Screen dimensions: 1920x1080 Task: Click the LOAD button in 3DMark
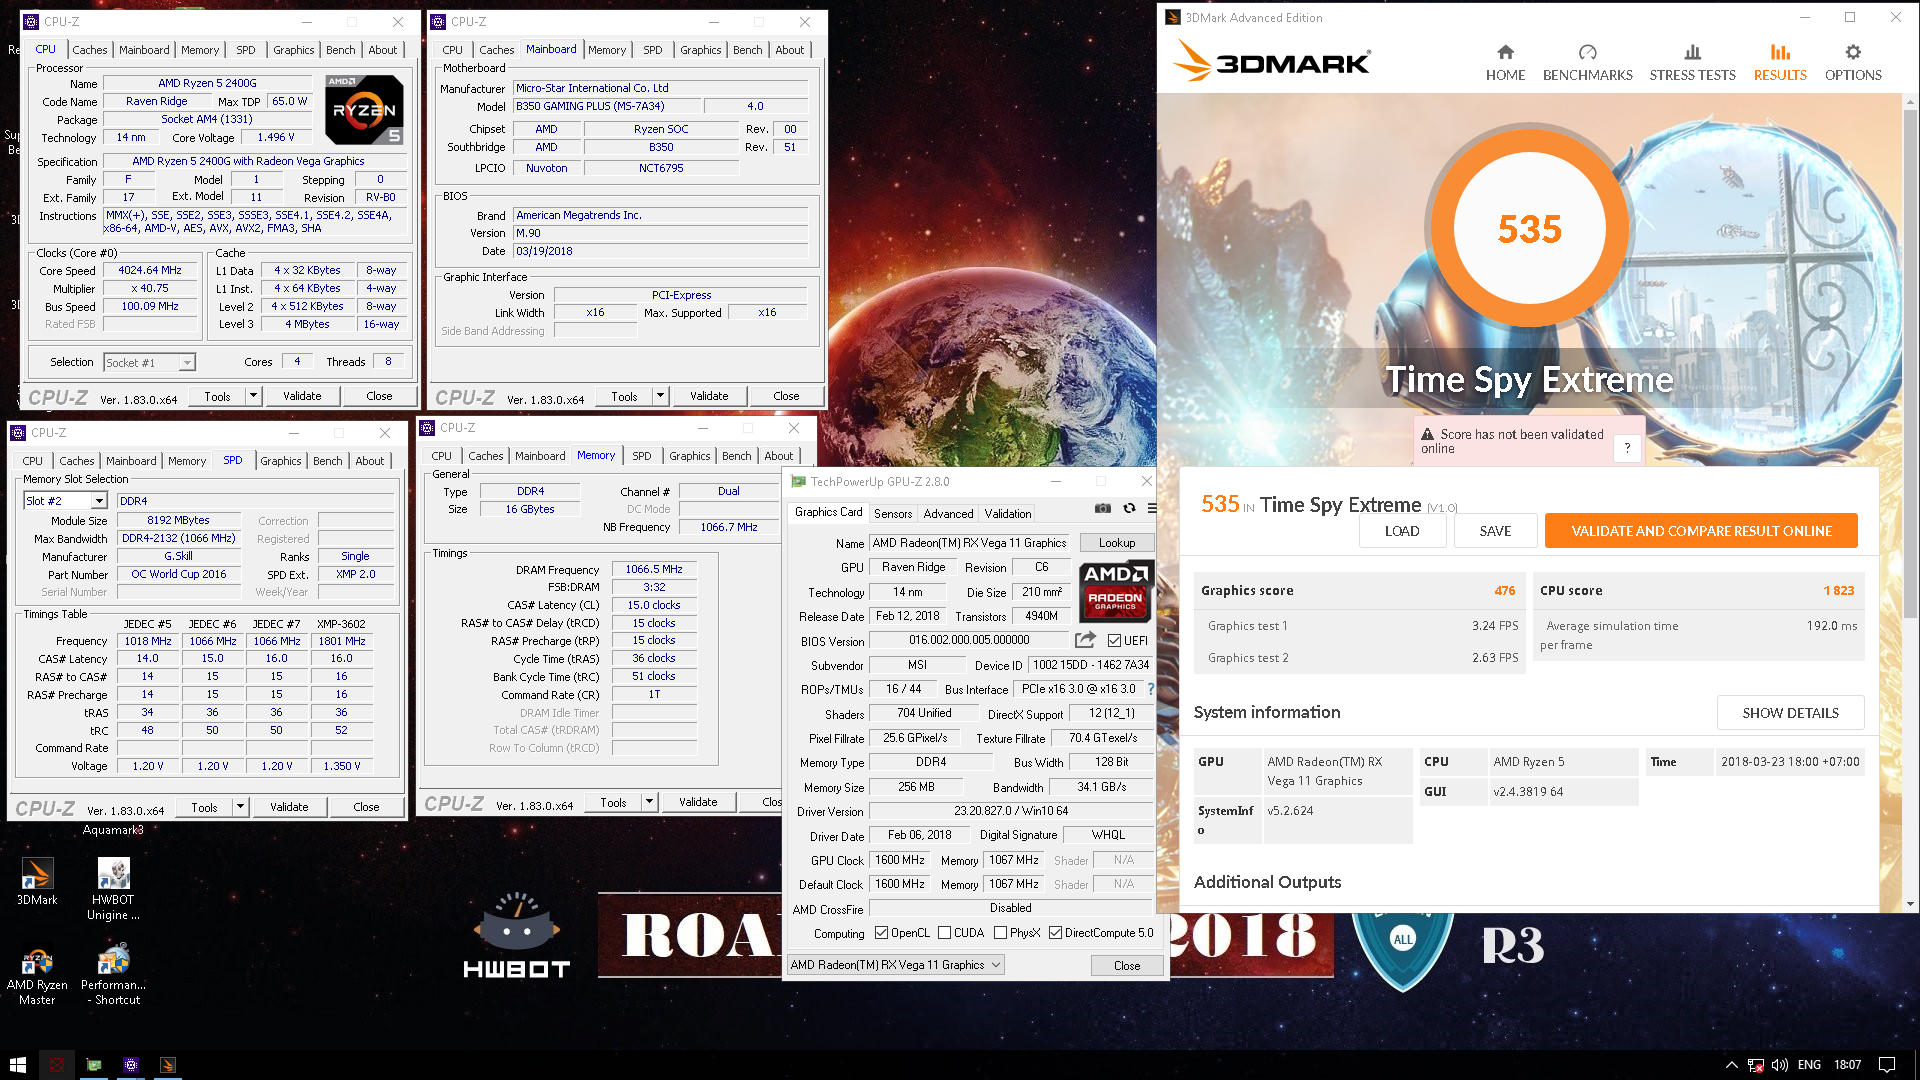[1402, 531]
